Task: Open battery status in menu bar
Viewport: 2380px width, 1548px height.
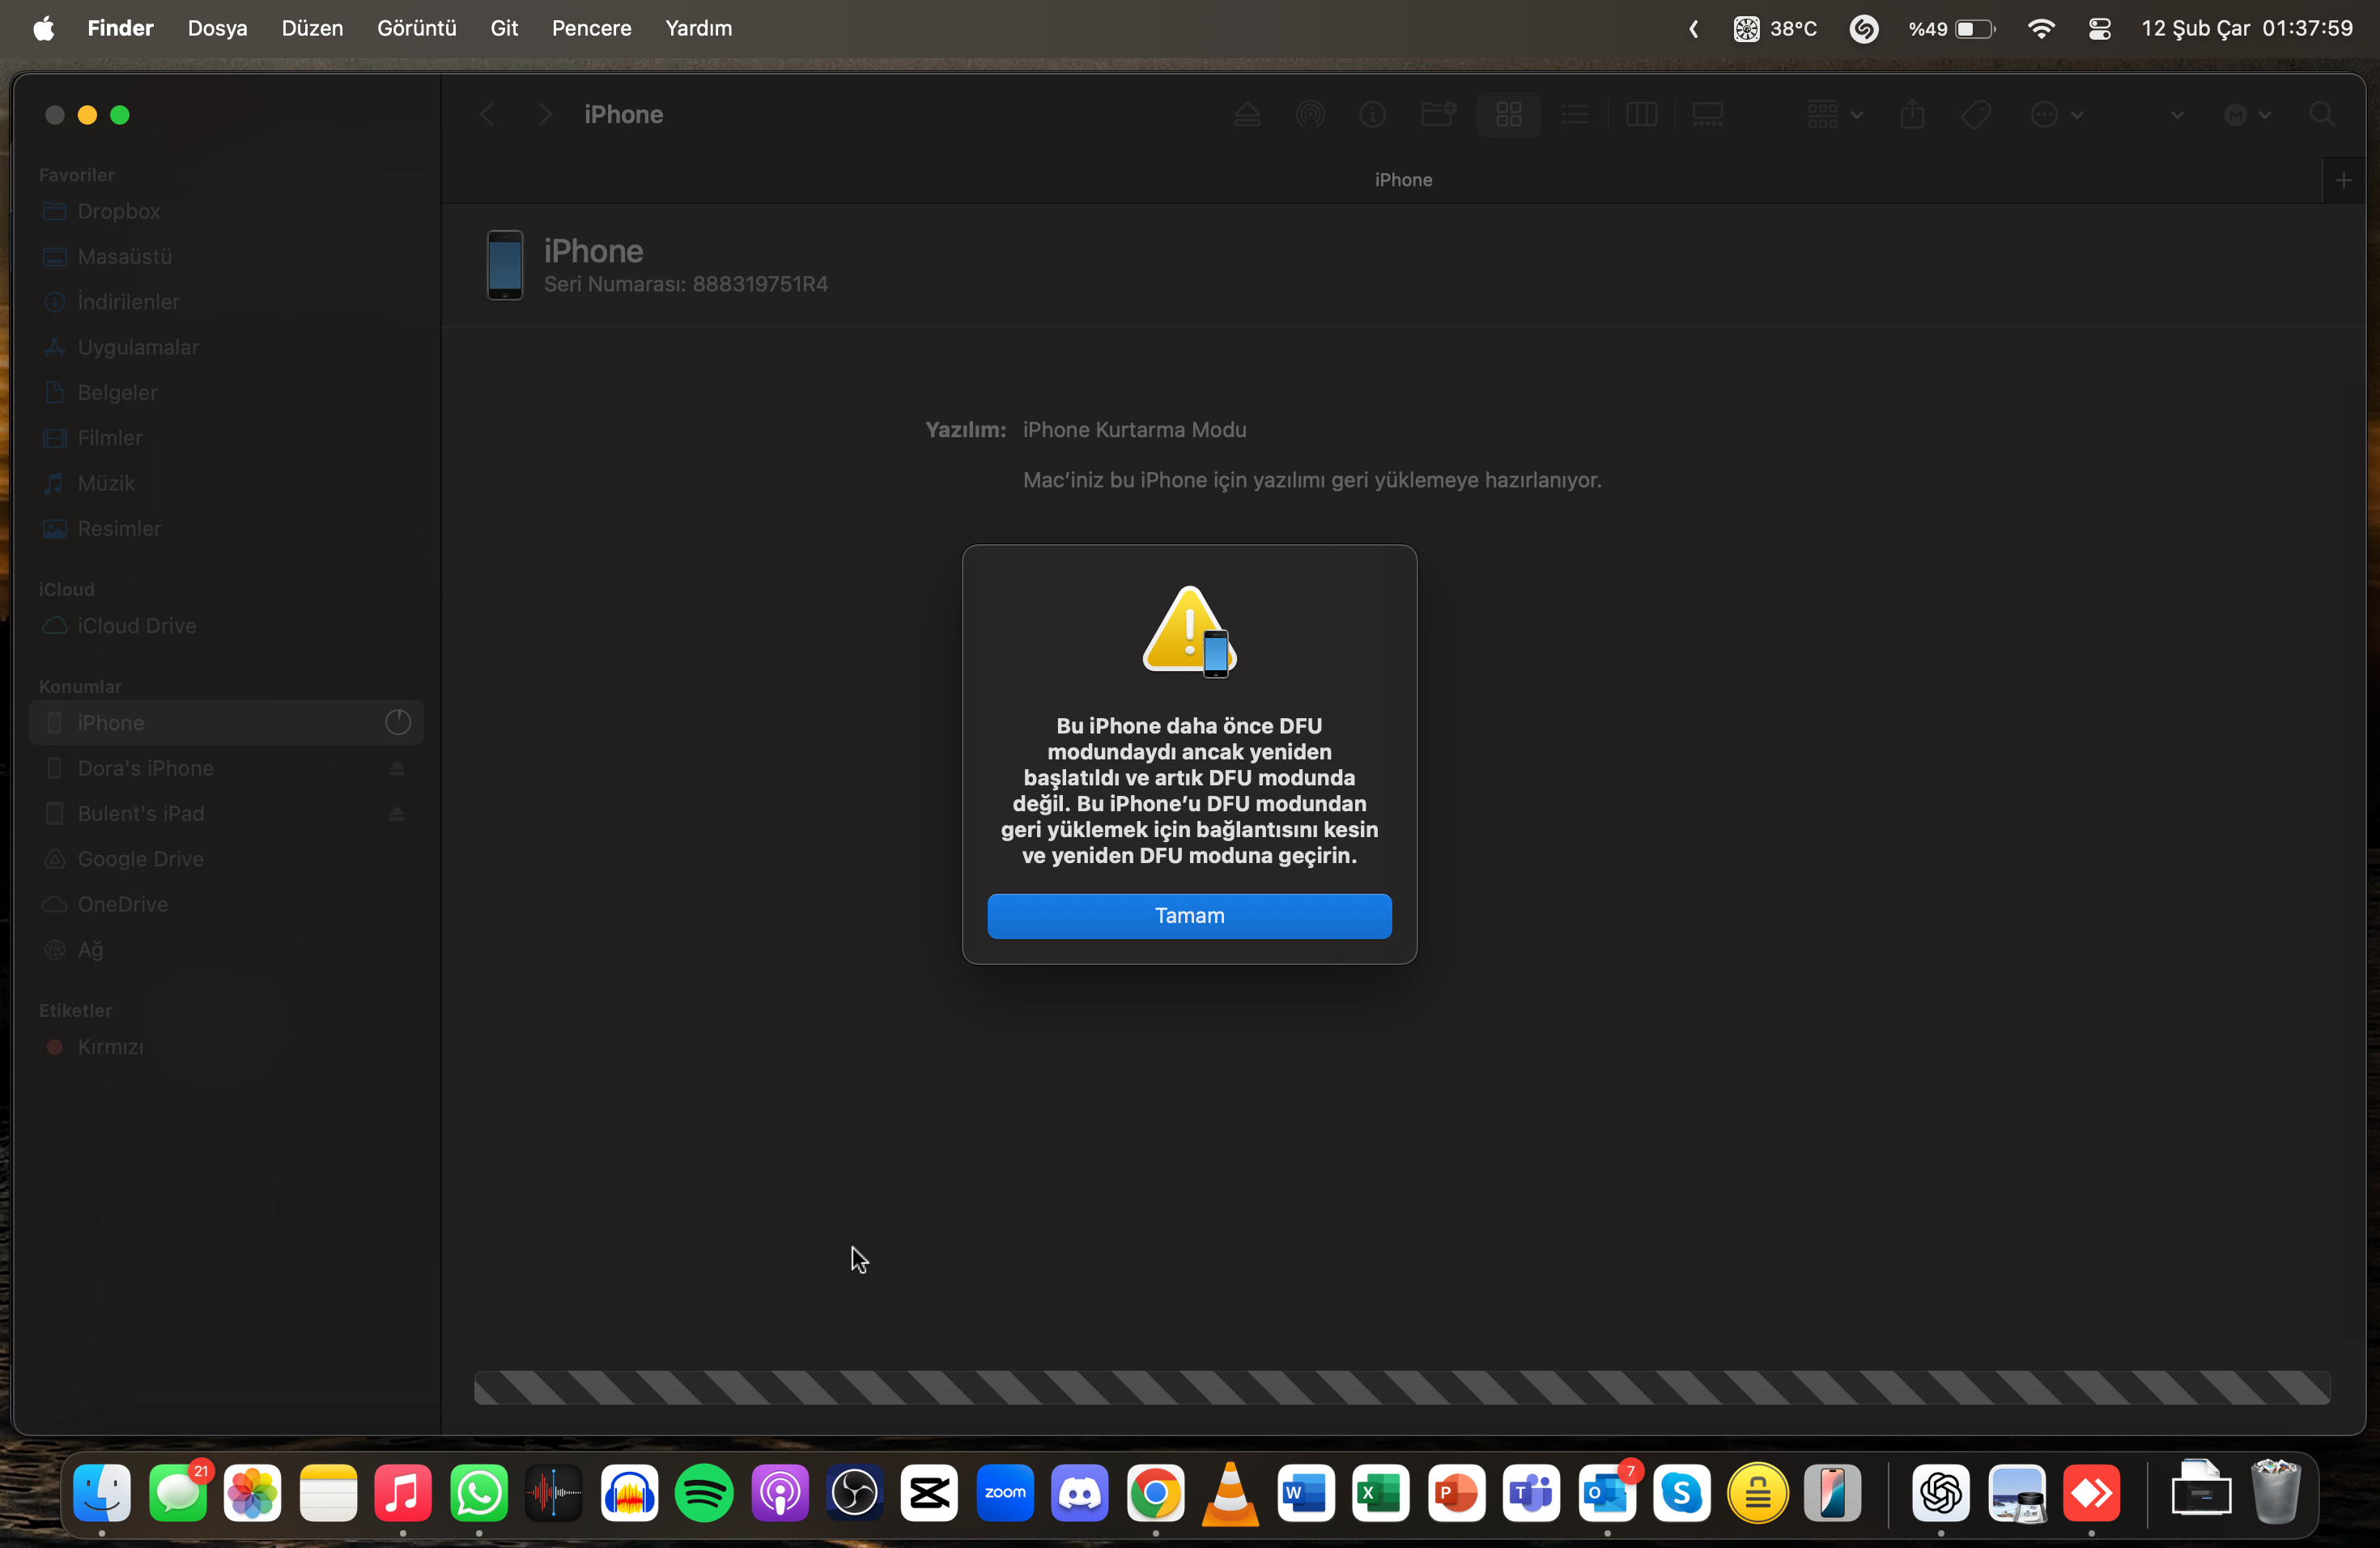Action: (1951, 28)
